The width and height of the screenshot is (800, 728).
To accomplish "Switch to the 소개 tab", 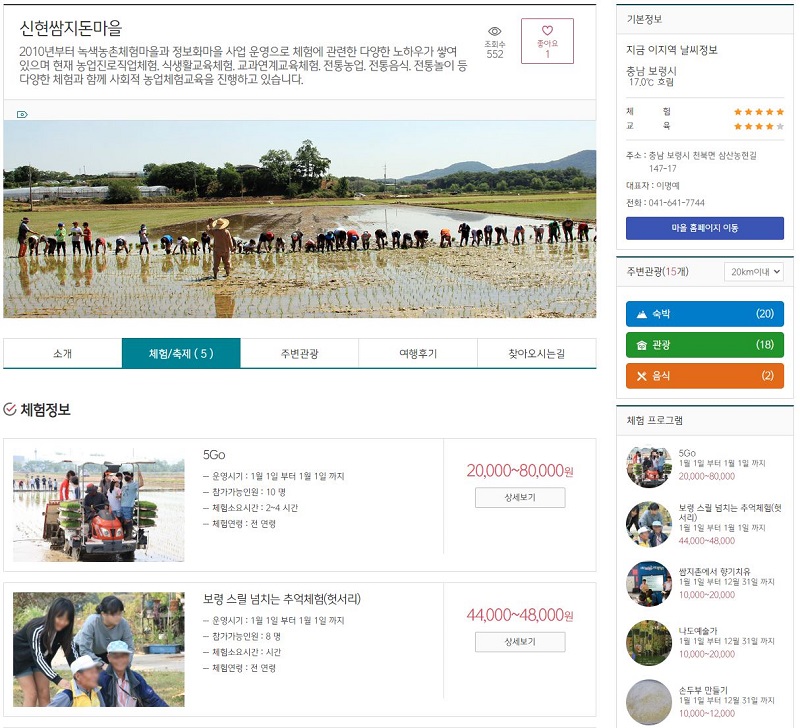I will [x=63, y=353].
